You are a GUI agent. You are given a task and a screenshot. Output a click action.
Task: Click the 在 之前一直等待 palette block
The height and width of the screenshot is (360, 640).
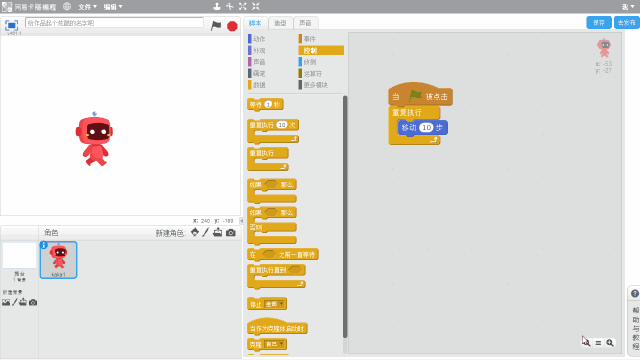[x=283, y=255]
